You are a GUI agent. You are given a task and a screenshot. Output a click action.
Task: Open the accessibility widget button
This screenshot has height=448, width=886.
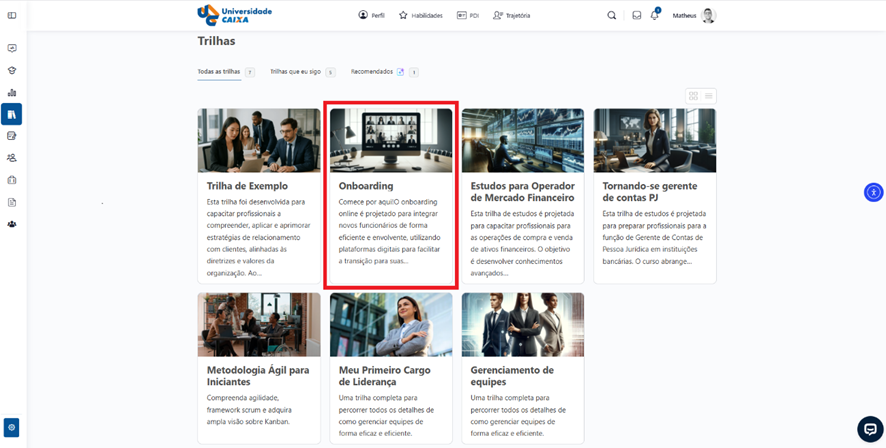click(872, 192)
